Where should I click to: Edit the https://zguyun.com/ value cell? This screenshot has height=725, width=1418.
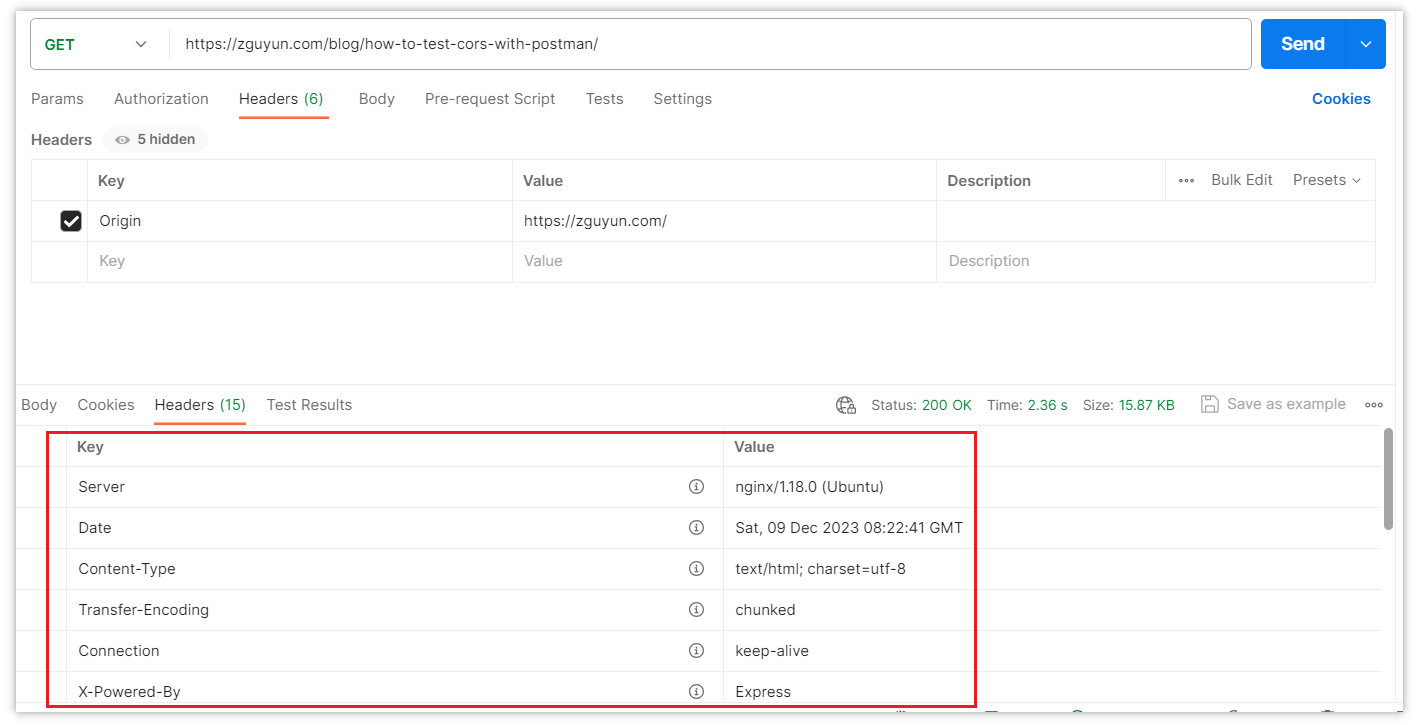click(x=724, y=221)
